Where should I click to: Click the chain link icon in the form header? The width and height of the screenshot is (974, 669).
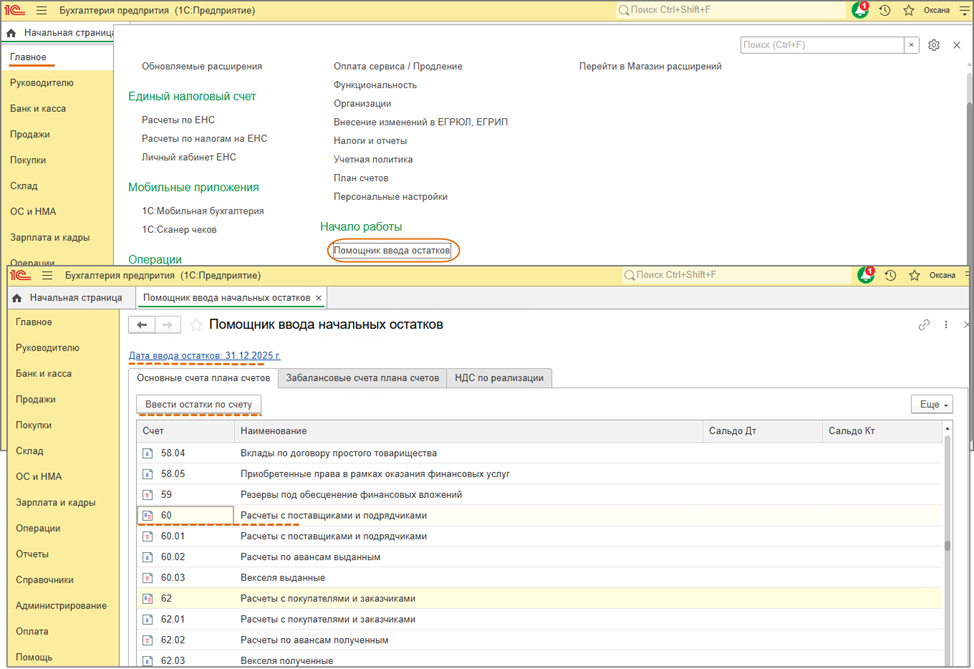pyautogui.click(x=924, y=325)
